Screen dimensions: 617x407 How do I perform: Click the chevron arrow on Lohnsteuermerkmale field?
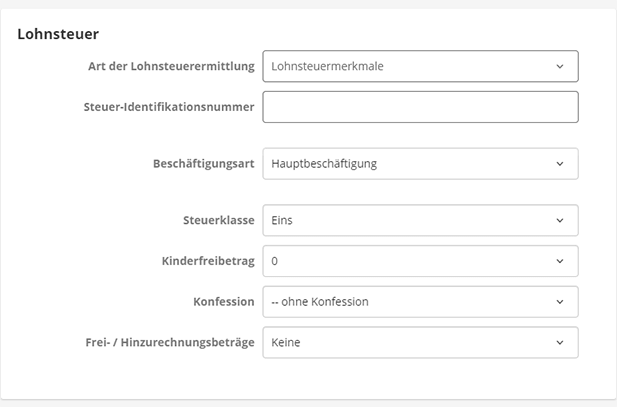click(559, 66)
